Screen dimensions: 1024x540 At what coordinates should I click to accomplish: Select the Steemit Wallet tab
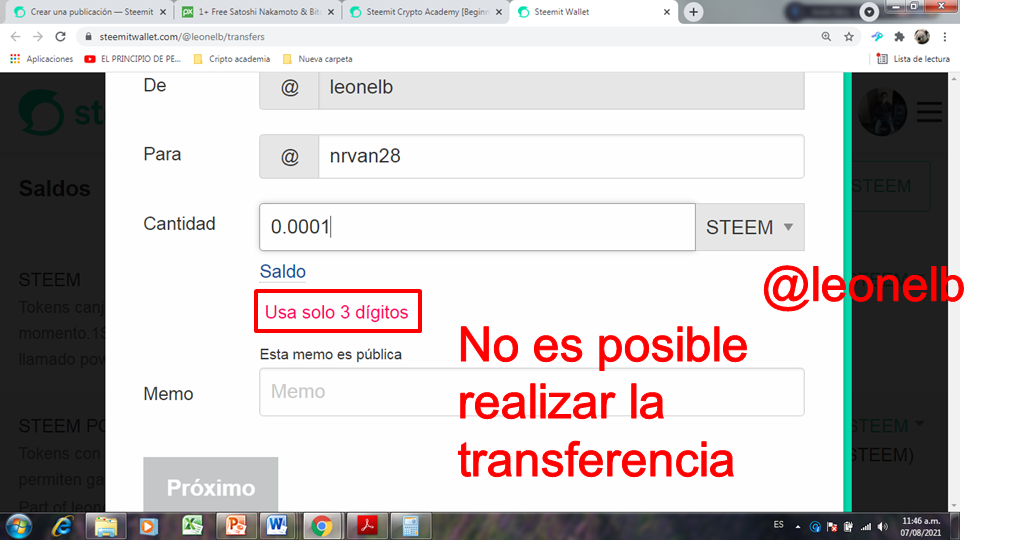click(591, 12)
